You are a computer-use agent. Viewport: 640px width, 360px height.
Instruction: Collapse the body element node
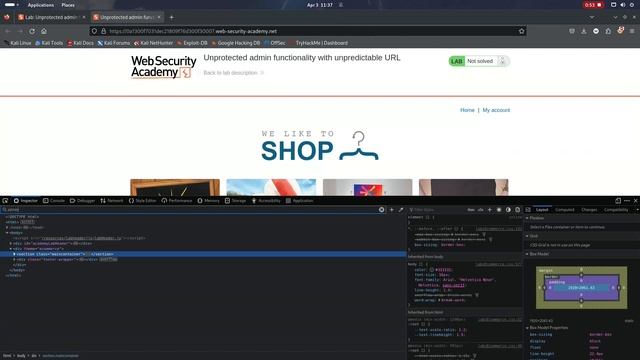[x=7, y=233]
